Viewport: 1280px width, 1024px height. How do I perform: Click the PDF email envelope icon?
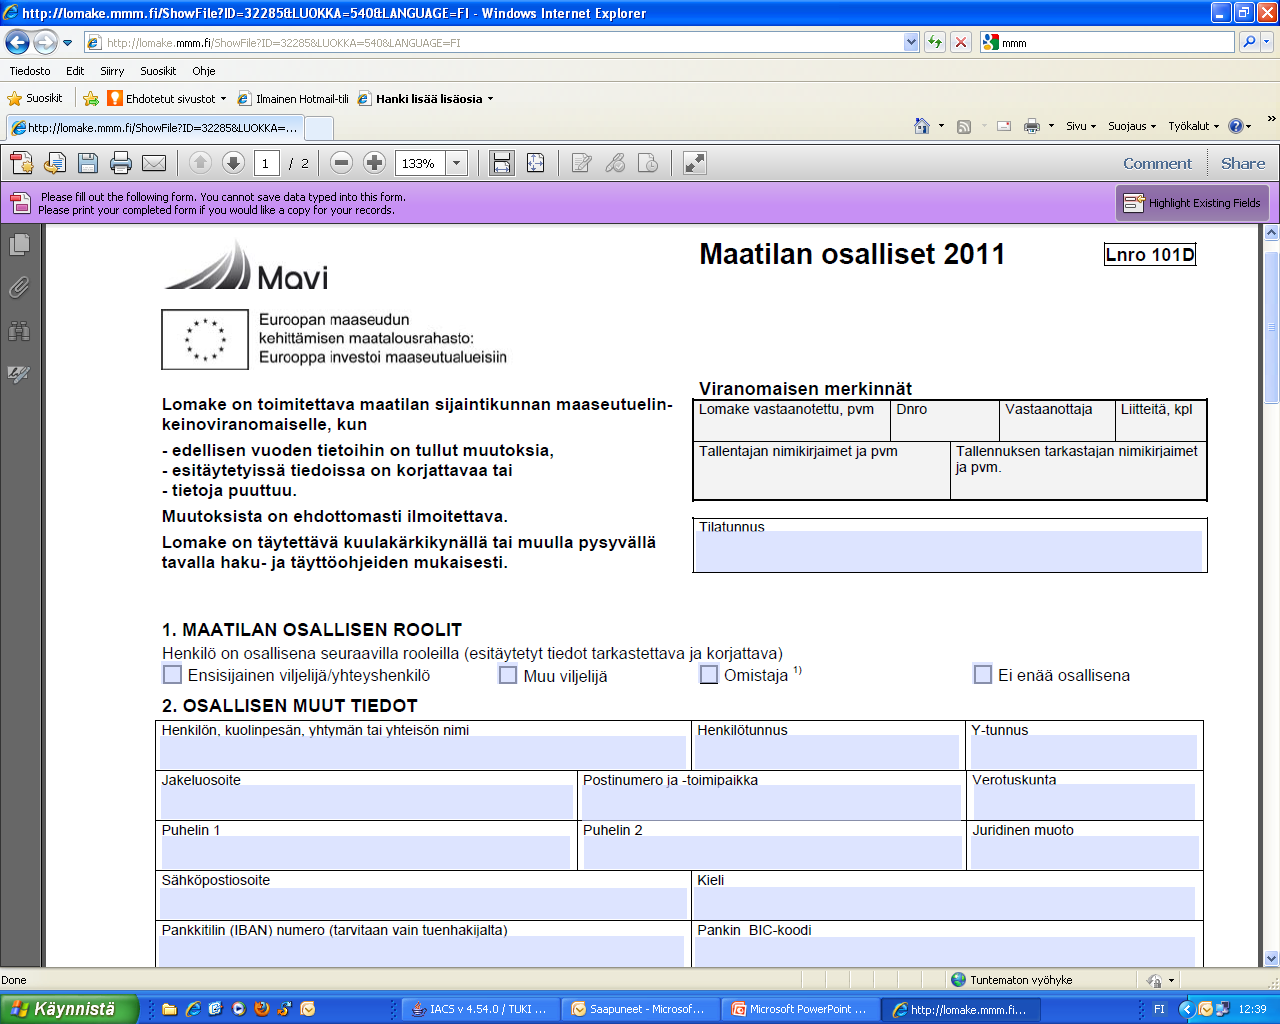[154, 163]
